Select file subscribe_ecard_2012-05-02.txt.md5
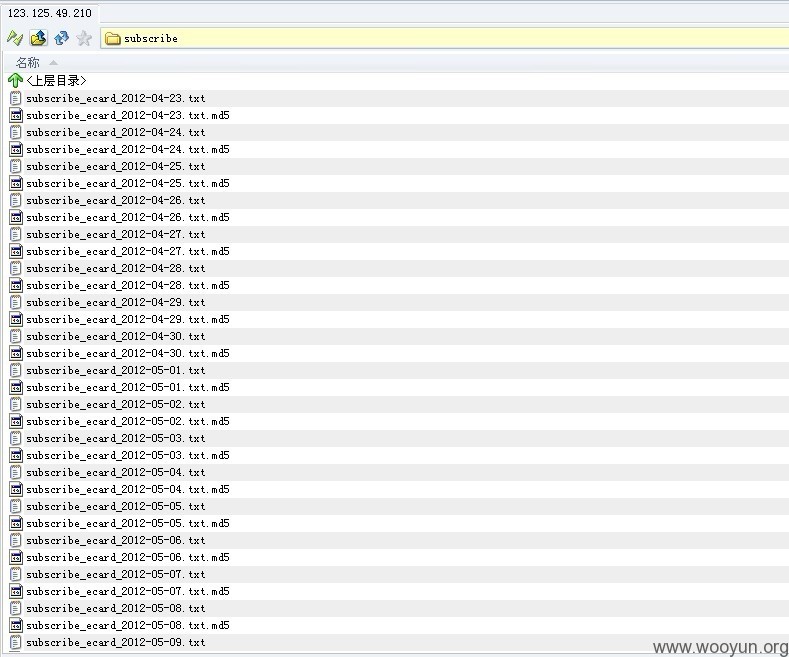This screenshot has width=789, height=657. 128,422
